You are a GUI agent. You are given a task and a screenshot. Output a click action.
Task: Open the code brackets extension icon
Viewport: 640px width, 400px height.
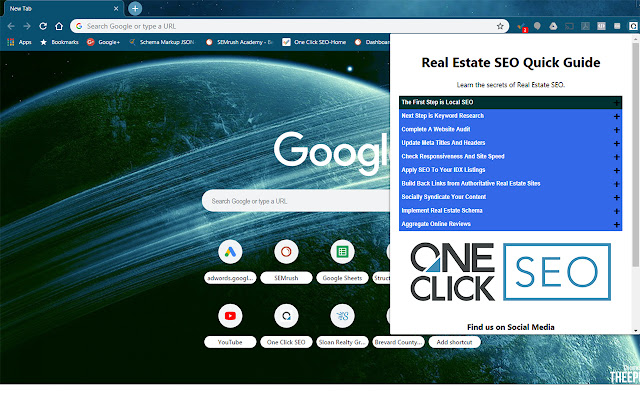pyautogui.click(x=601, y=26)
